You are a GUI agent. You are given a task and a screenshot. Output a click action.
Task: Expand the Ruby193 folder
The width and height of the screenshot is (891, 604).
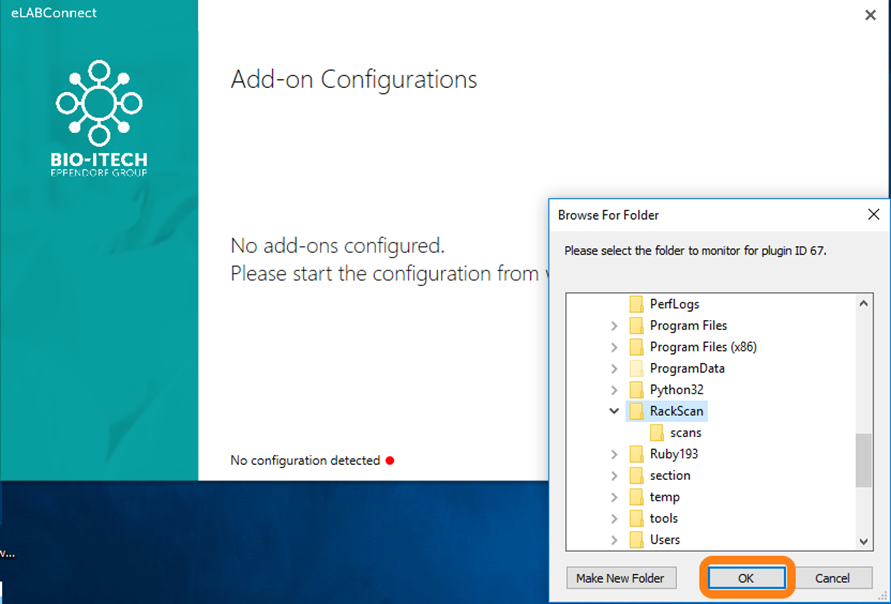(614, 454)
